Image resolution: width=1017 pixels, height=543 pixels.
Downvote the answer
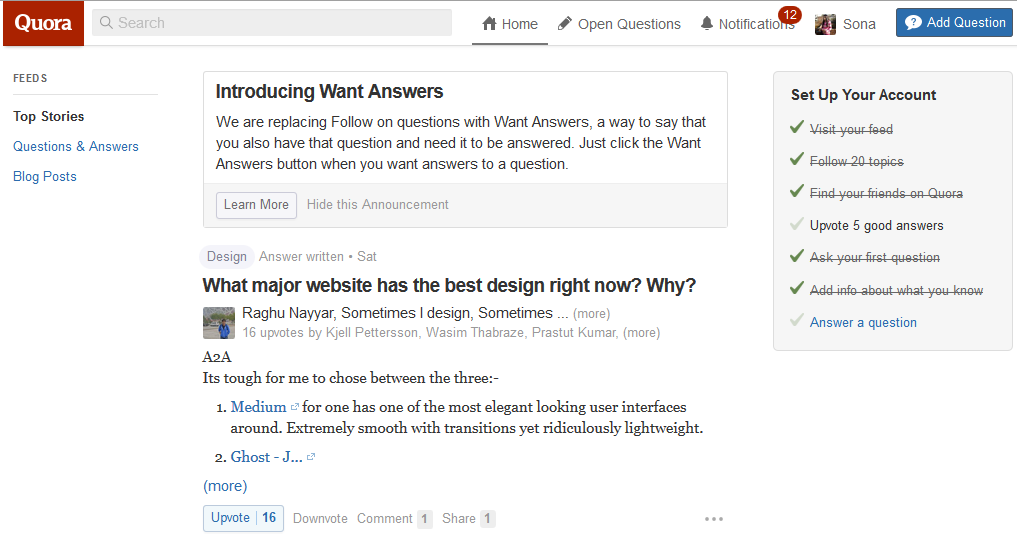click(x=320, y=518)
